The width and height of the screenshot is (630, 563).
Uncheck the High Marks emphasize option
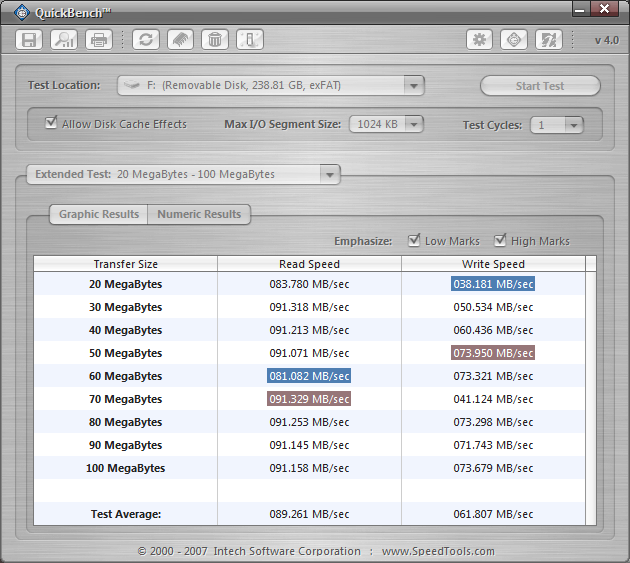500,241
